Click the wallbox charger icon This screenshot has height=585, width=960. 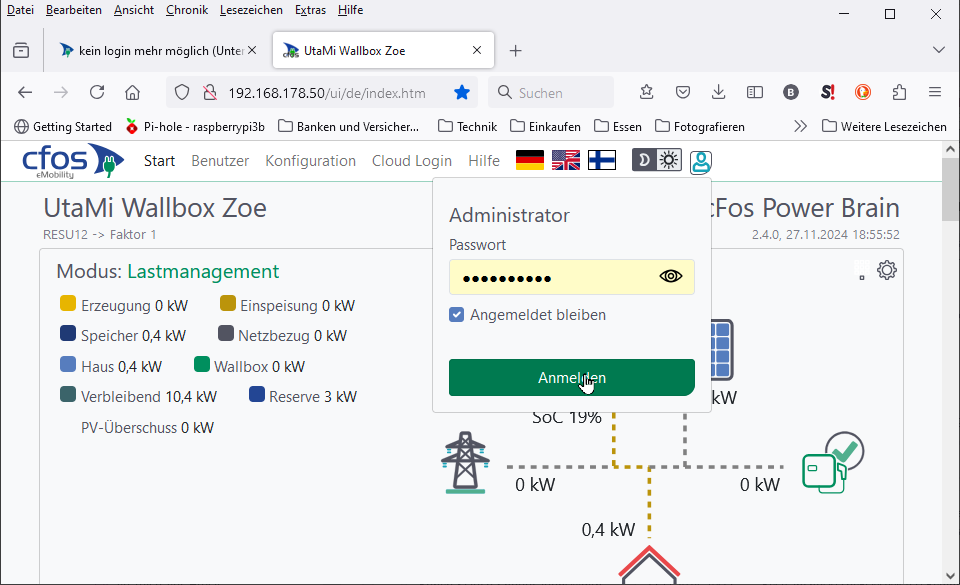(833, 463)
